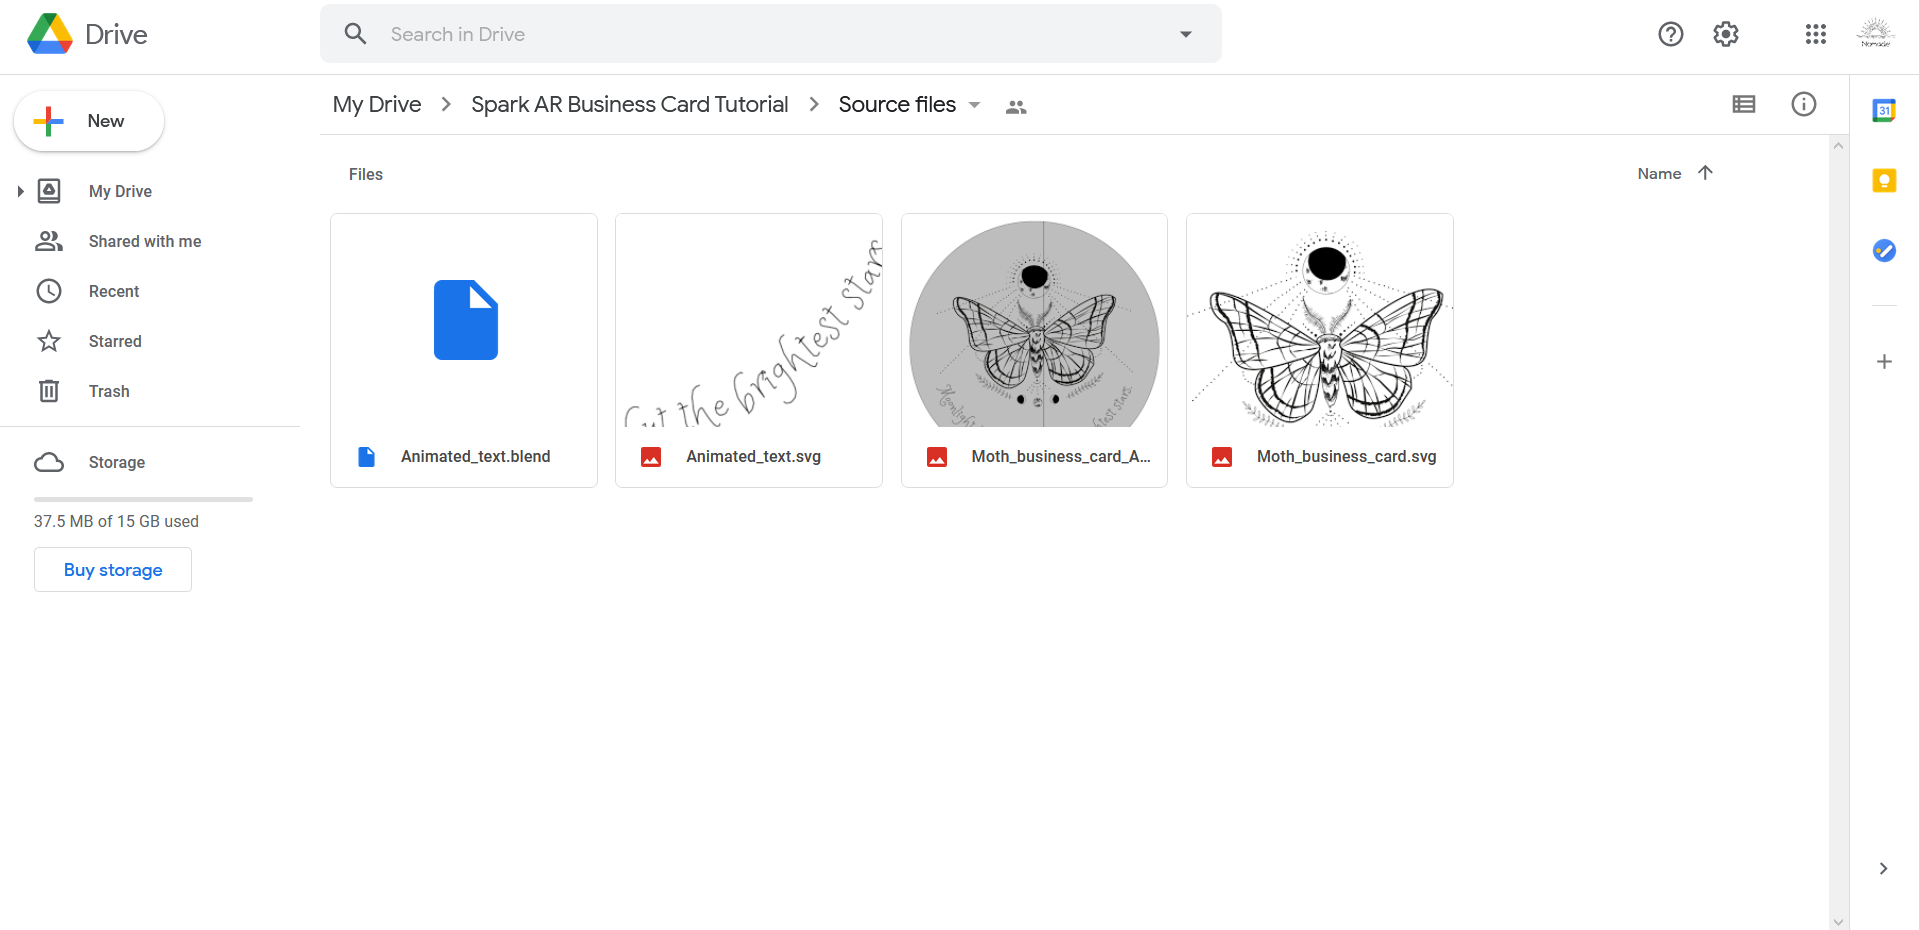Image resolution: width=1920 pixels, height=930 pixels.
Task: Open Storage section
Action: click(x=117, y=462)
